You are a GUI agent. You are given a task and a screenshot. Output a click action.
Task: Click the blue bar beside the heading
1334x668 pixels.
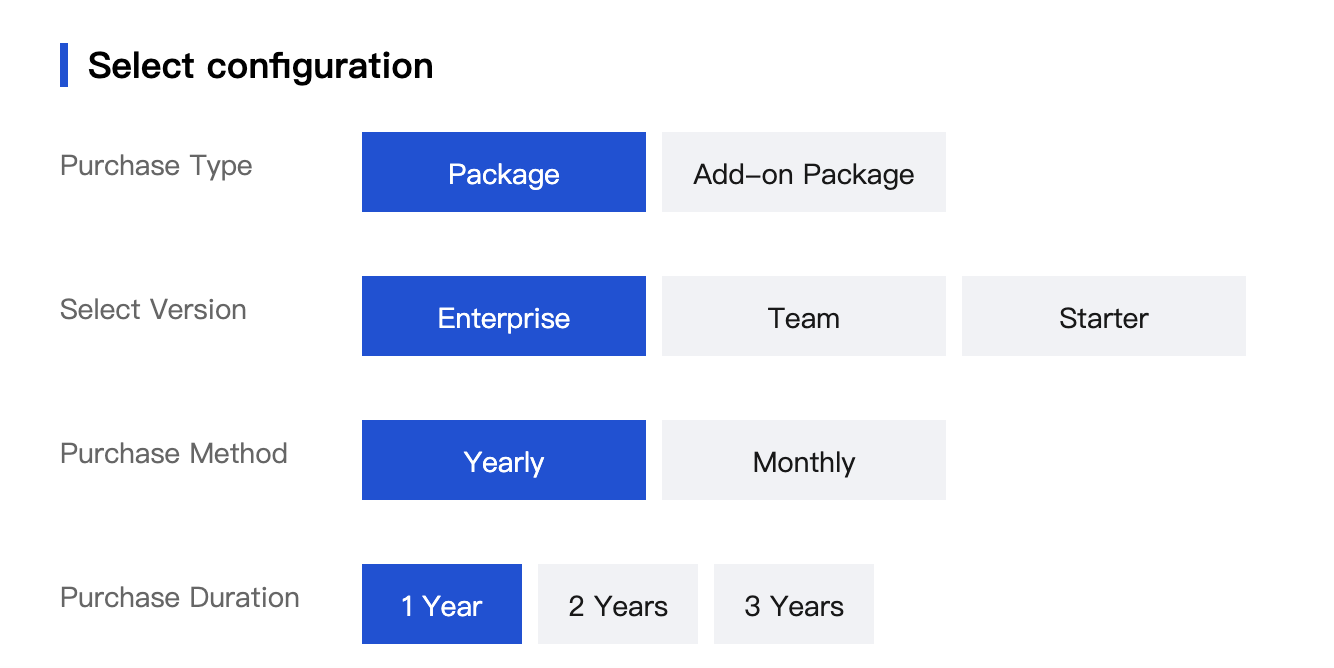pos(64,65)
